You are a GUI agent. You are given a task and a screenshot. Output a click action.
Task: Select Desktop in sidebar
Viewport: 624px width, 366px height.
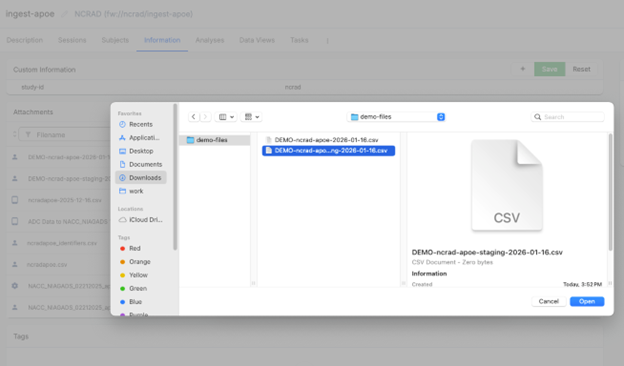(x=140, y=151)
